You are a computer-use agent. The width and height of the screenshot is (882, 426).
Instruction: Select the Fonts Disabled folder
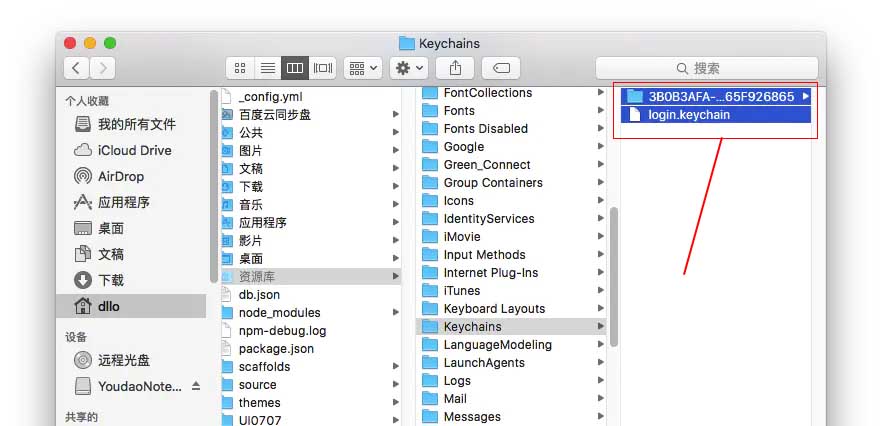click(512, 129)
